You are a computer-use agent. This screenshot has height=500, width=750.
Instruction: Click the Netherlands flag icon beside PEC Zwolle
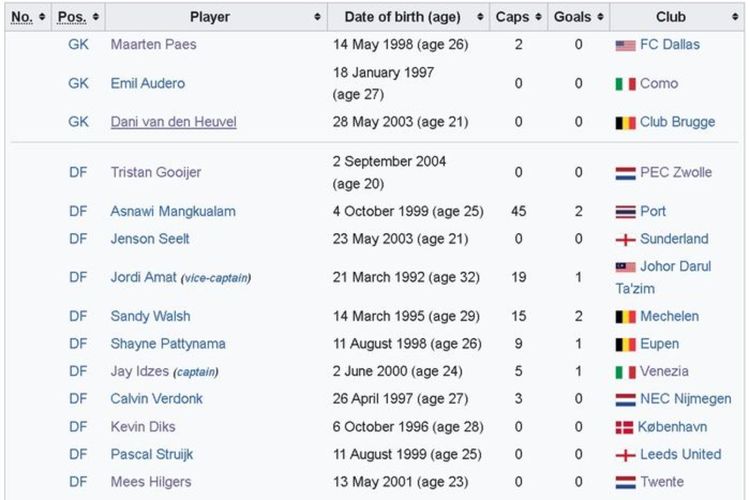pos(625,173)
